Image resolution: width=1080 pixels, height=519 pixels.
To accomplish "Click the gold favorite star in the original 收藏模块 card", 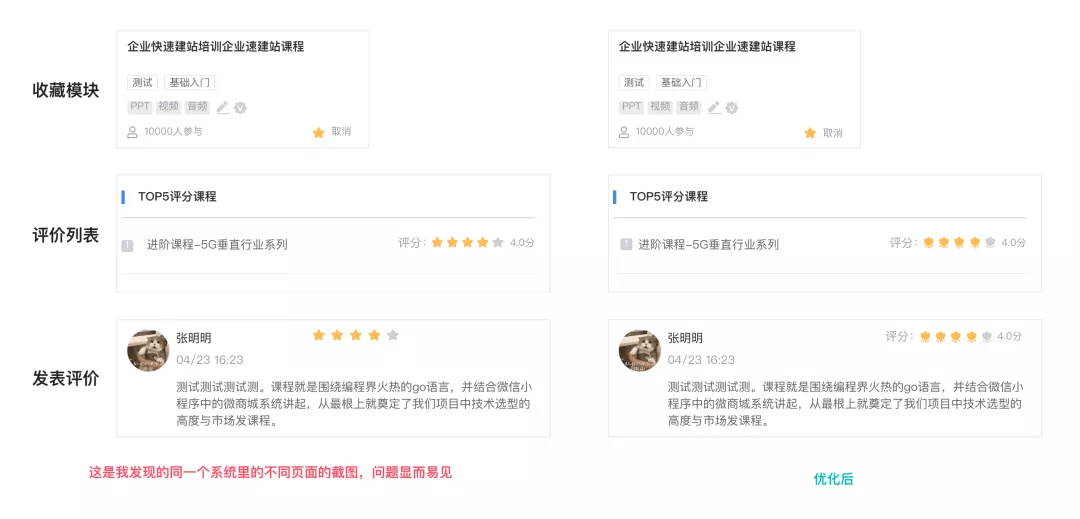I will click(318, 132).
